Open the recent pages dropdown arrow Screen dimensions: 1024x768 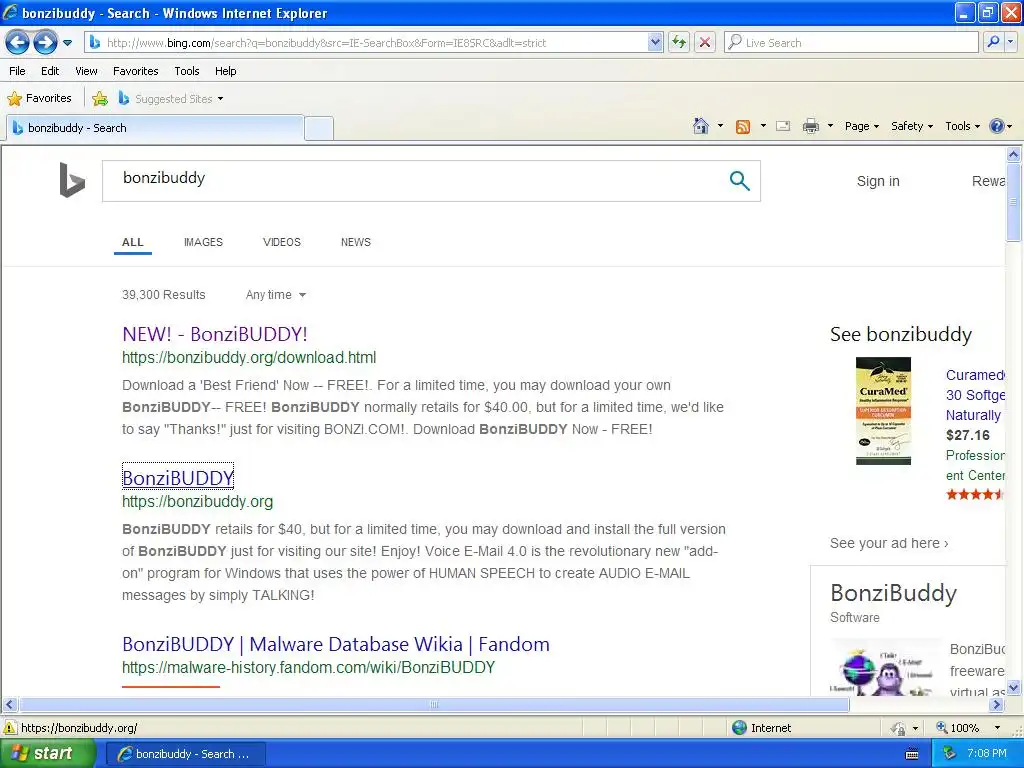[x=67, y=43]
